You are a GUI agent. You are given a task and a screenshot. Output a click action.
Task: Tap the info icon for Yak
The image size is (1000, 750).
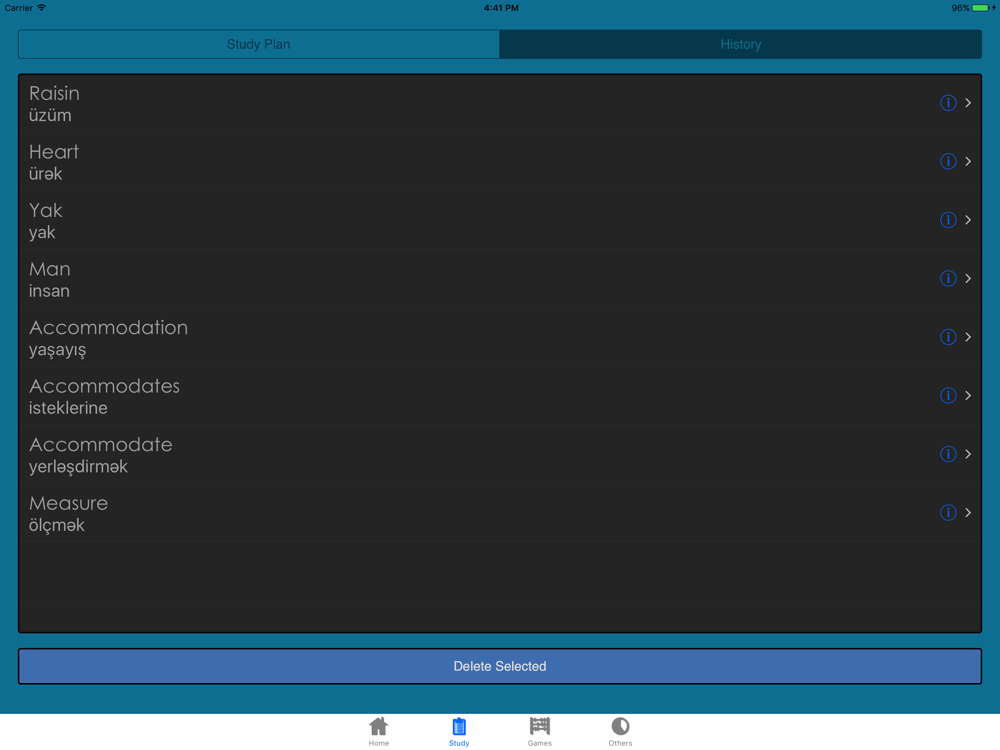pyautogui.click(x=948, y=220)
